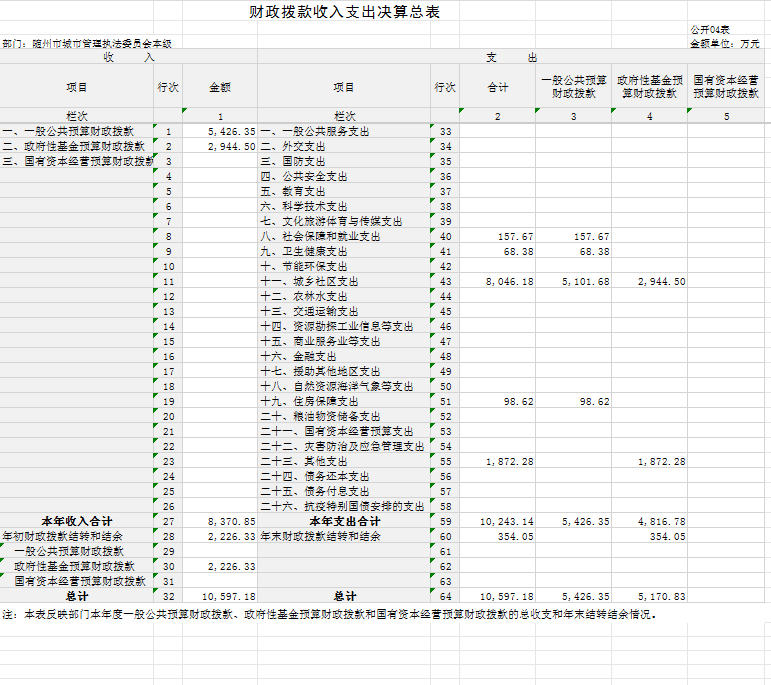The image size is (771, 685).
Task: Select the cell with value 8,046.18
Action: pyautogui.click(x=510, y=282)
